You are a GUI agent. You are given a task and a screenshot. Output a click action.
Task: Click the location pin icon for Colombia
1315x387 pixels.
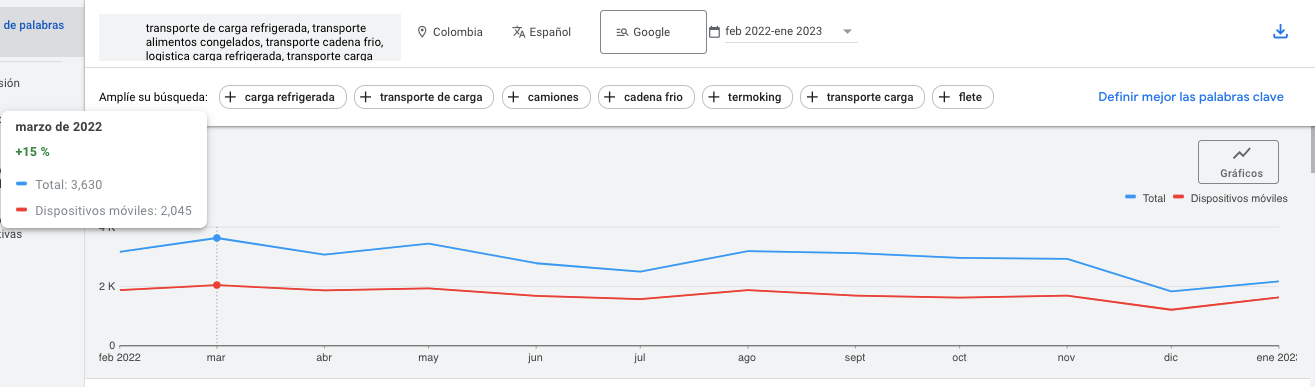point(422,32)
